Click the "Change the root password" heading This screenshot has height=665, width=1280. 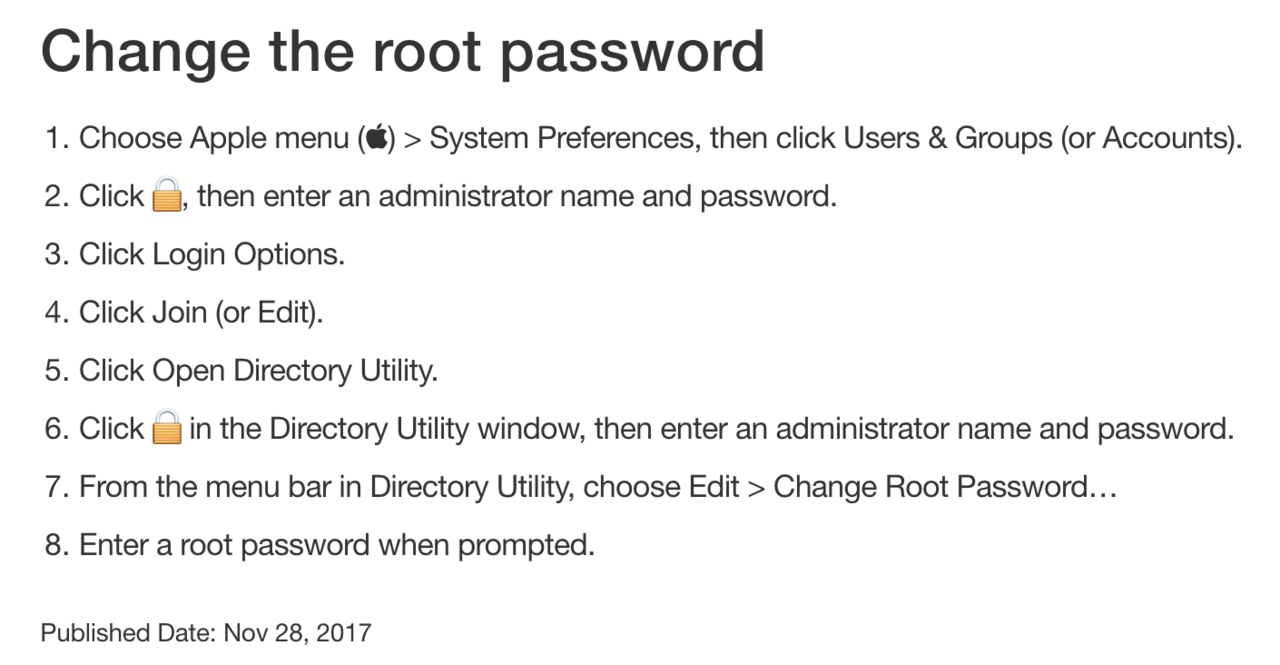(402, 51)
